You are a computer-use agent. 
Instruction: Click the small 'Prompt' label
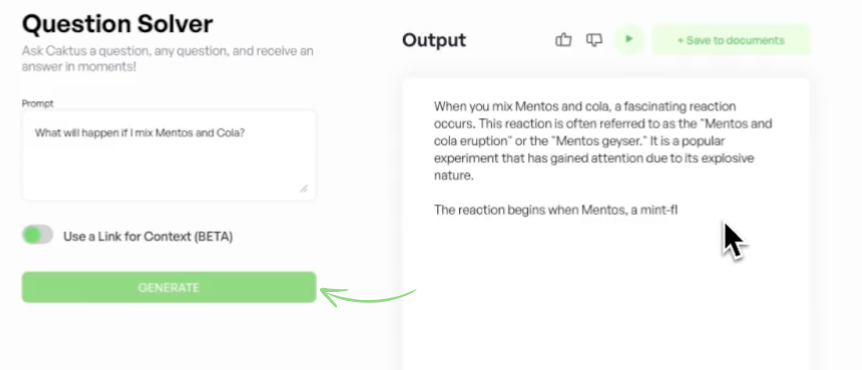pyautogui.click(x=38, y=103)
